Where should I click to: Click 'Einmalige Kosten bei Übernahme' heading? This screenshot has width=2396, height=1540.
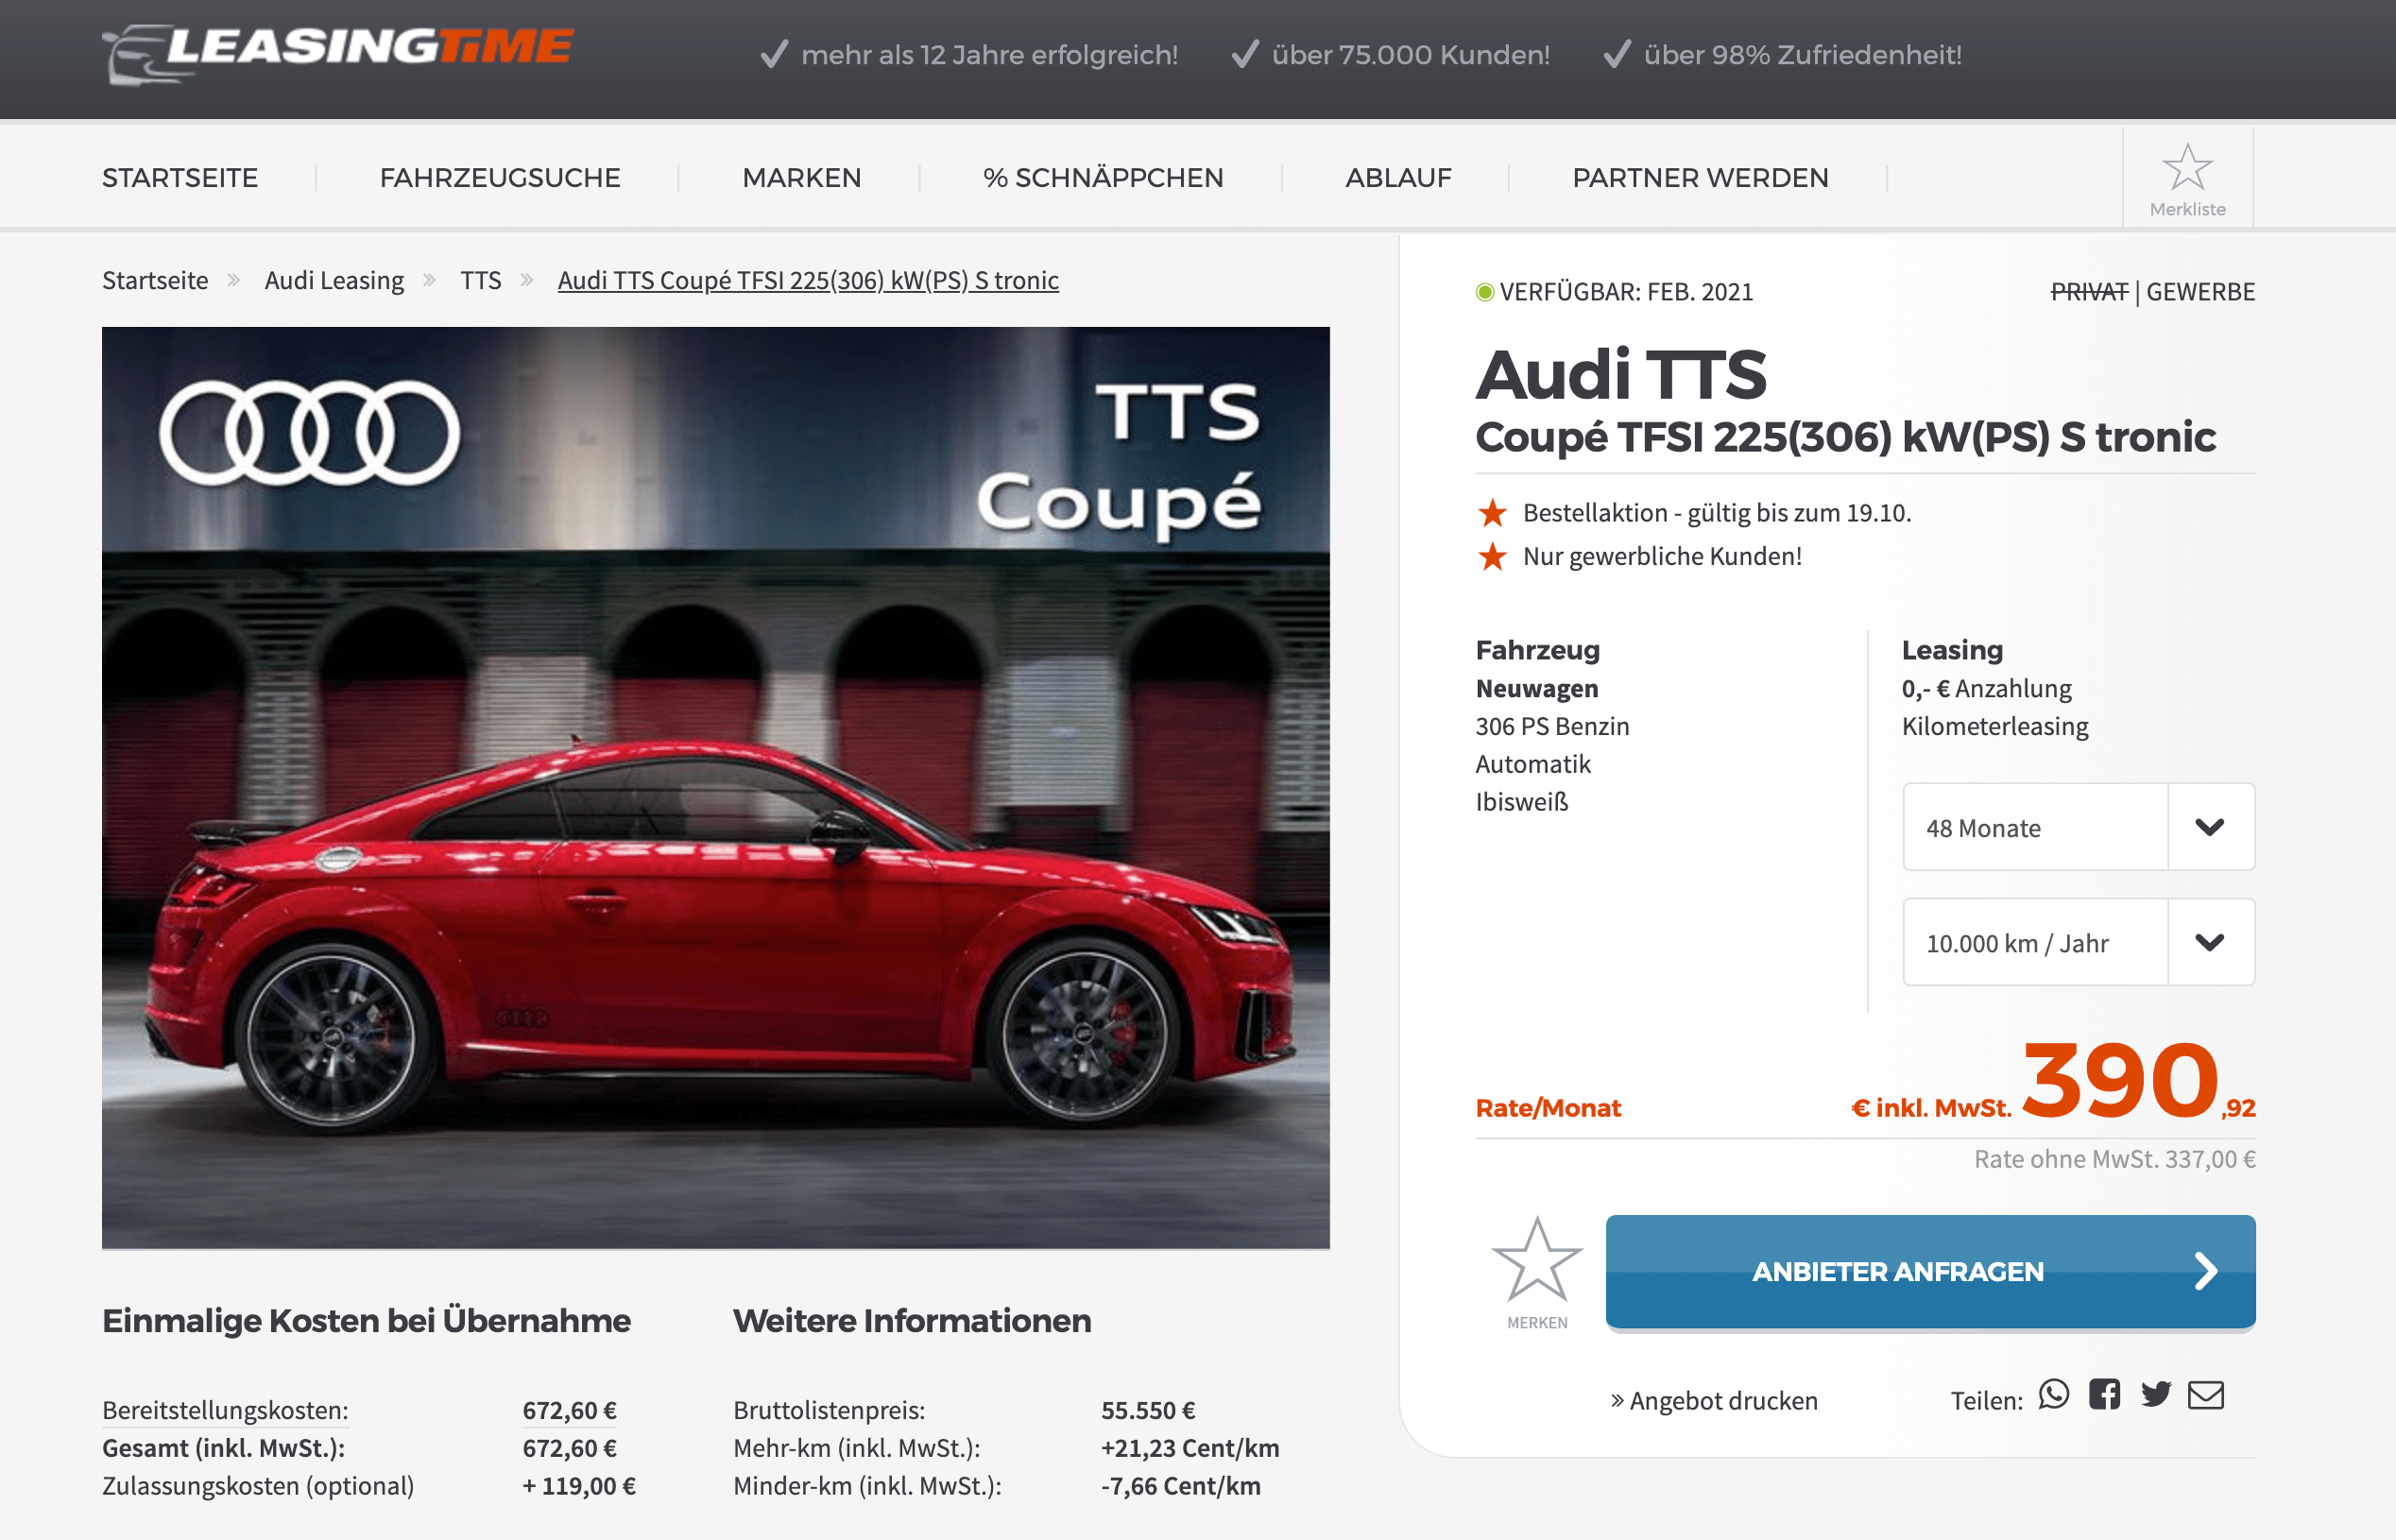pos(366,1321)
